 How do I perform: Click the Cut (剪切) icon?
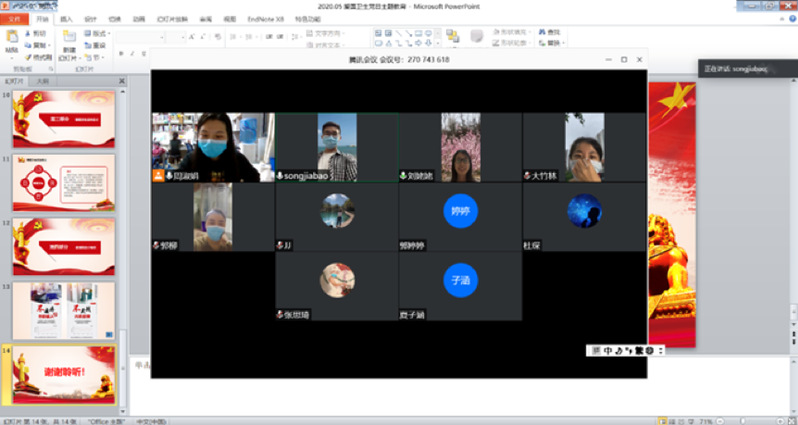(x=37, y=32)
